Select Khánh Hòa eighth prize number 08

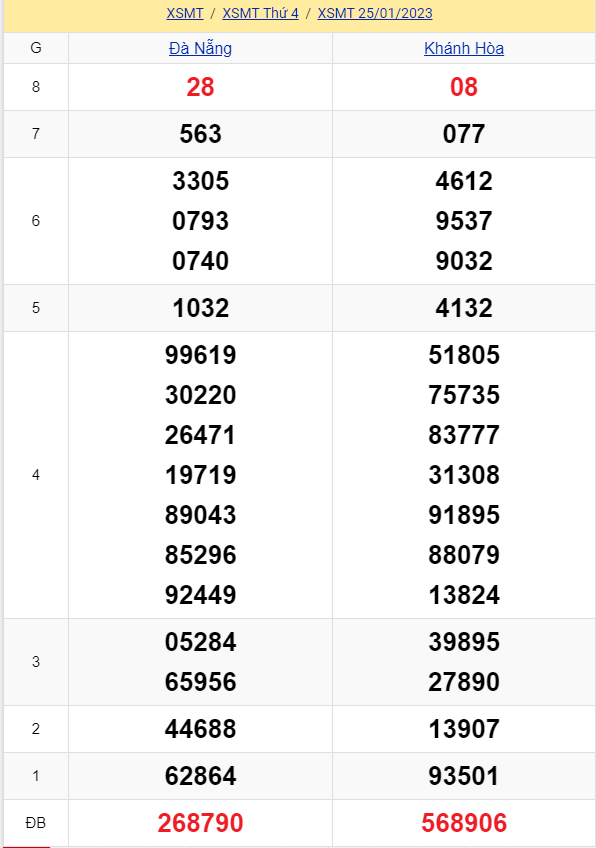464,87
